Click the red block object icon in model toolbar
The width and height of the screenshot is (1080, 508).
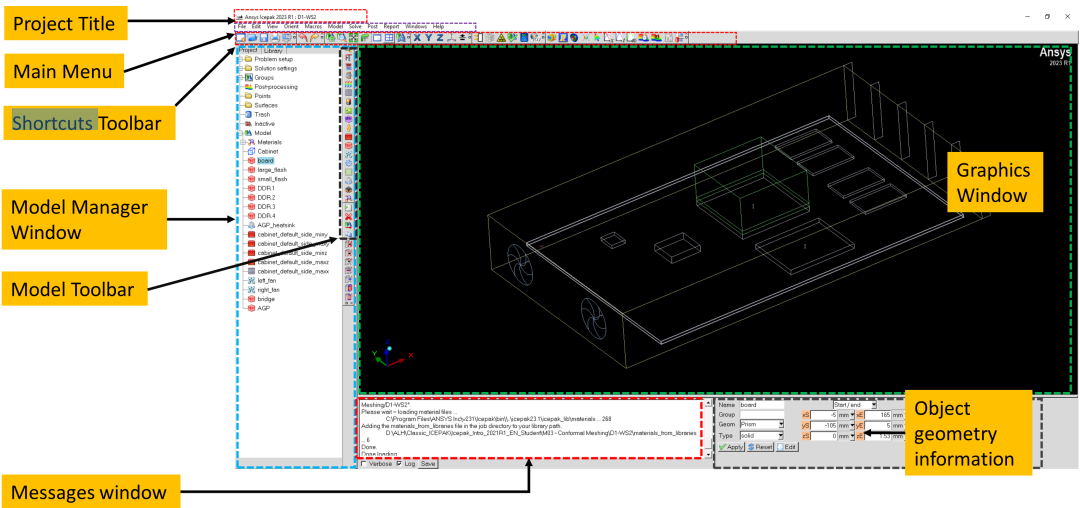(x=348, y=145)
